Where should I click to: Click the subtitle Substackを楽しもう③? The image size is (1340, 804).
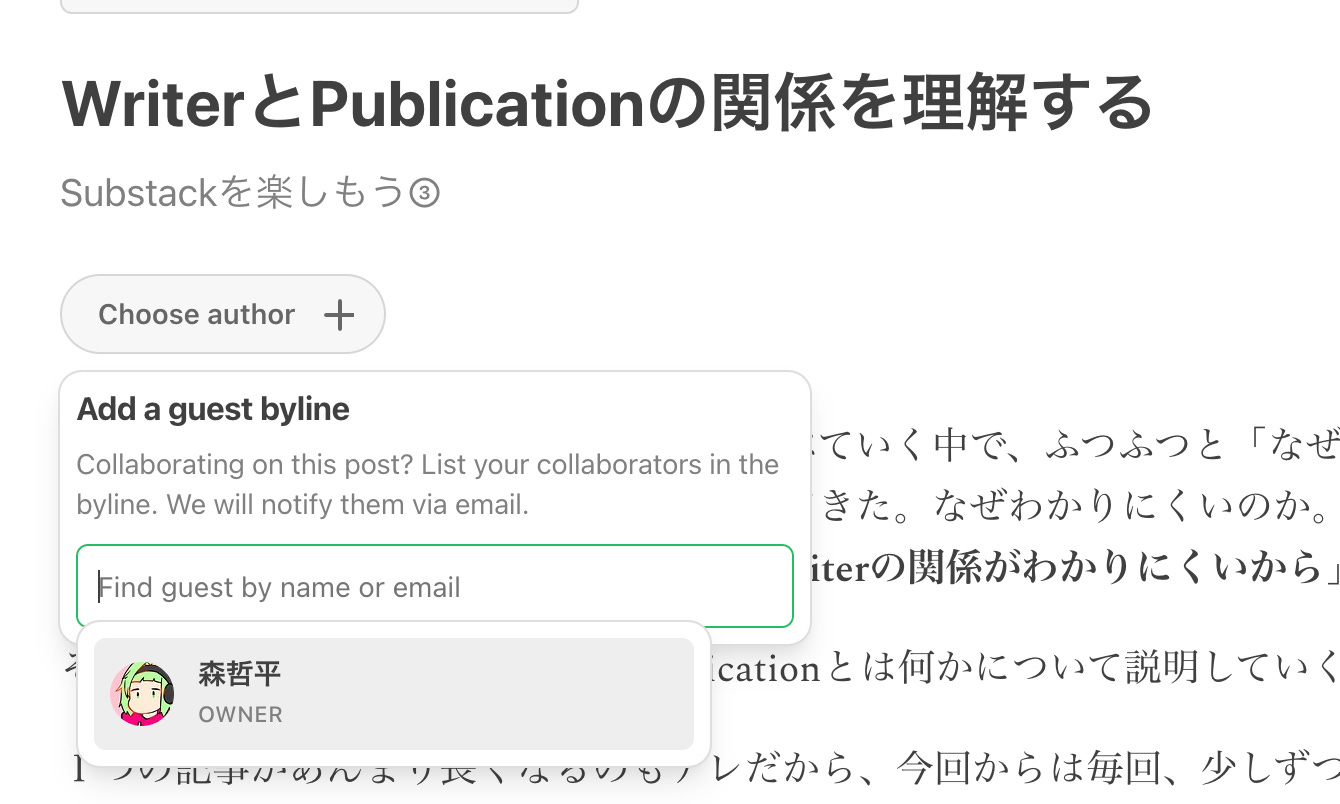point(250,193)
